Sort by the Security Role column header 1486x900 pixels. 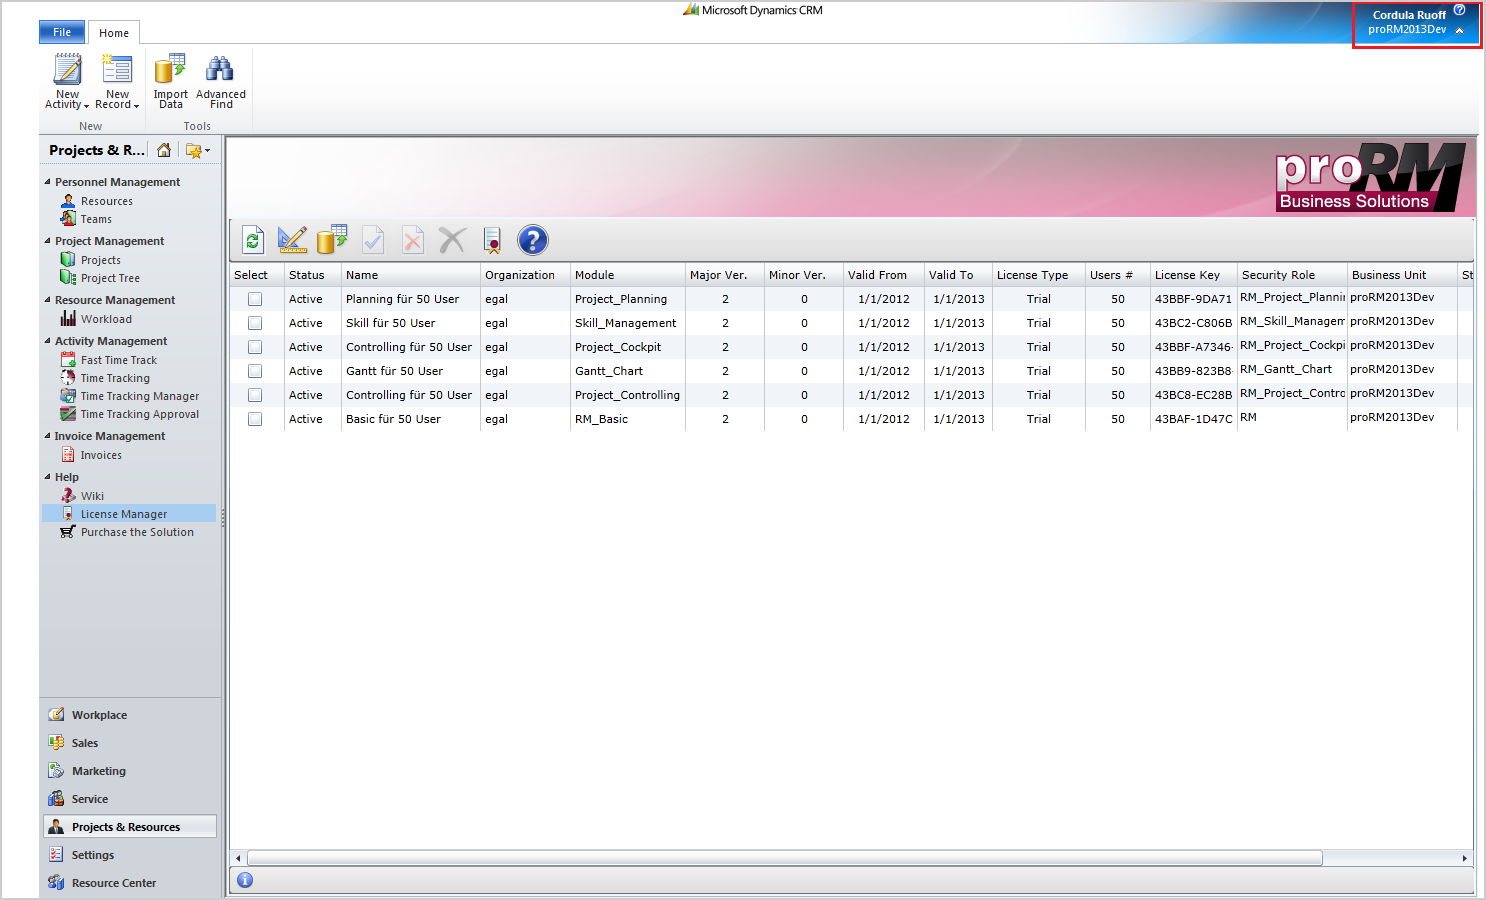coord(1292,275)
